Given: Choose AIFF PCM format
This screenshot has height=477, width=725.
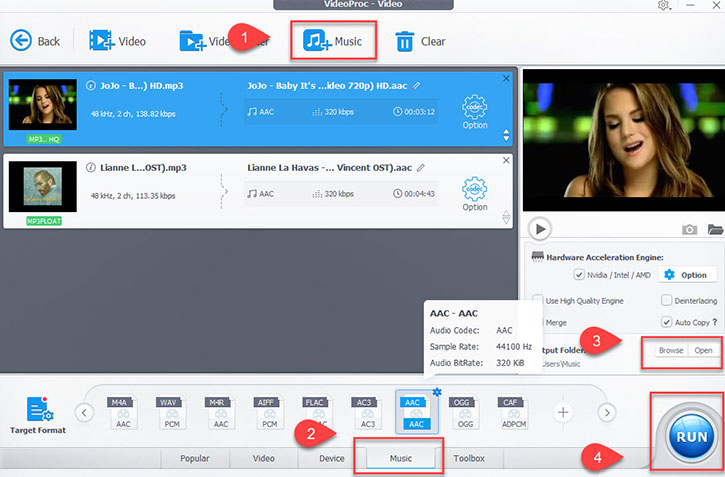Looking at the screenshot, I should 269,412.
